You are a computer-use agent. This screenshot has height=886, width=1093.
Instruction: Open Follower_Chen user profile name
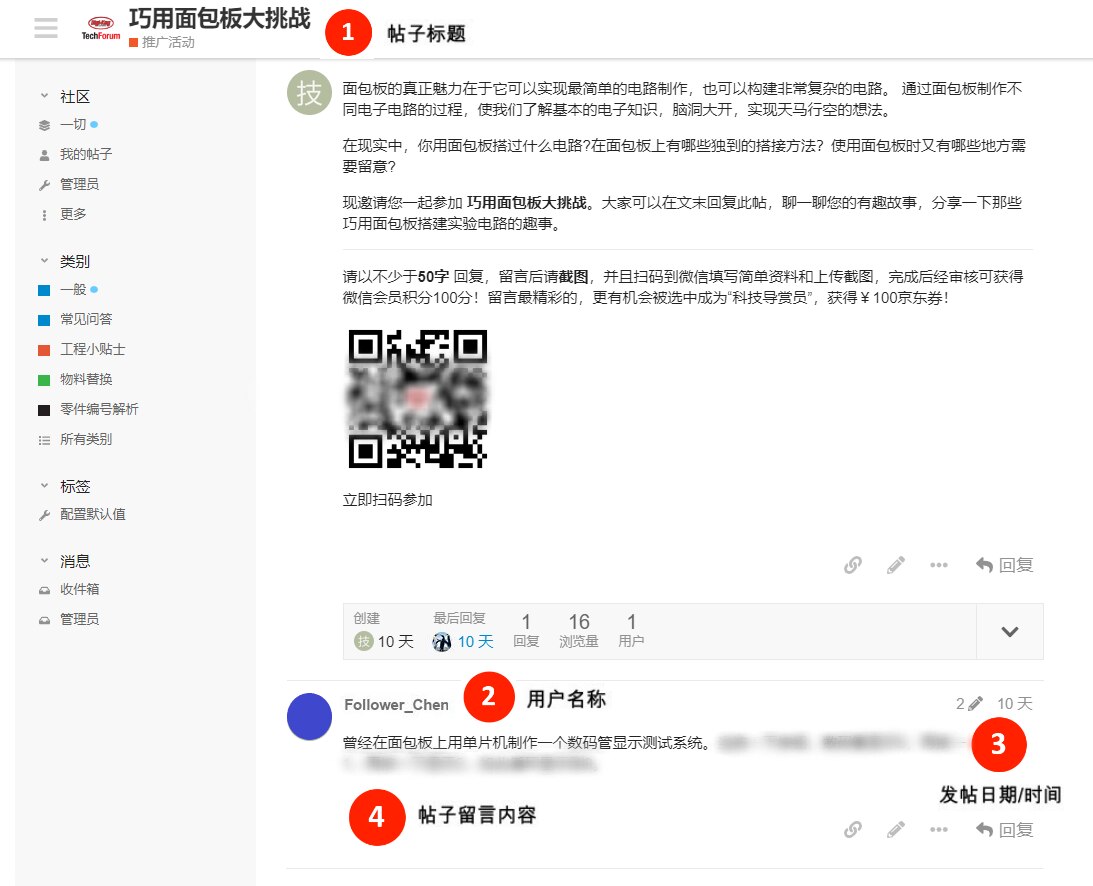(396, 705)
